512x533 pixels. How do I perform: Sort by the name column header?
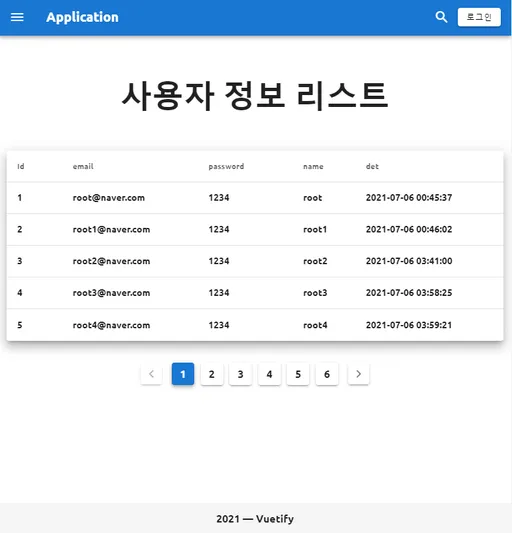pos(313,167)
